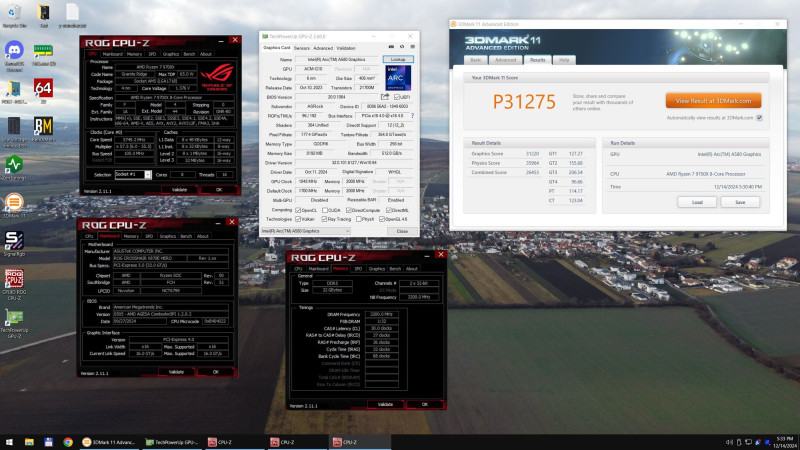Open the green memory-stick desktop shortcut
The image size is (800, 450).
[x=43, y=54]
